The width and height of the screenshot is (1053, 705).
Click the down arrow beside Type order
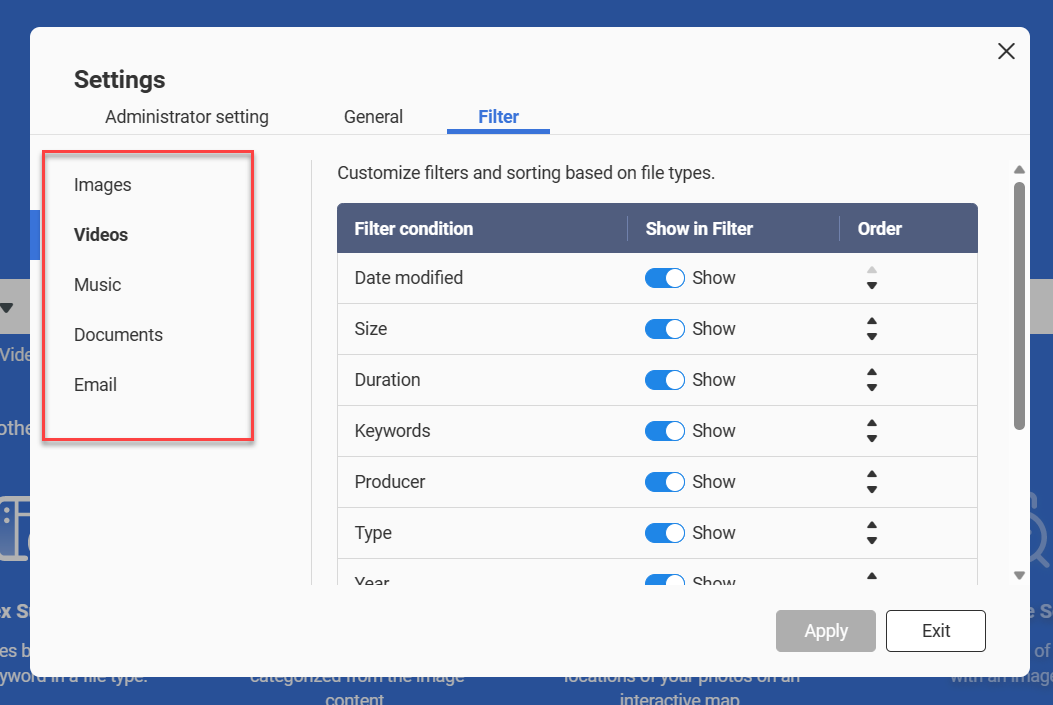point(872,540)
